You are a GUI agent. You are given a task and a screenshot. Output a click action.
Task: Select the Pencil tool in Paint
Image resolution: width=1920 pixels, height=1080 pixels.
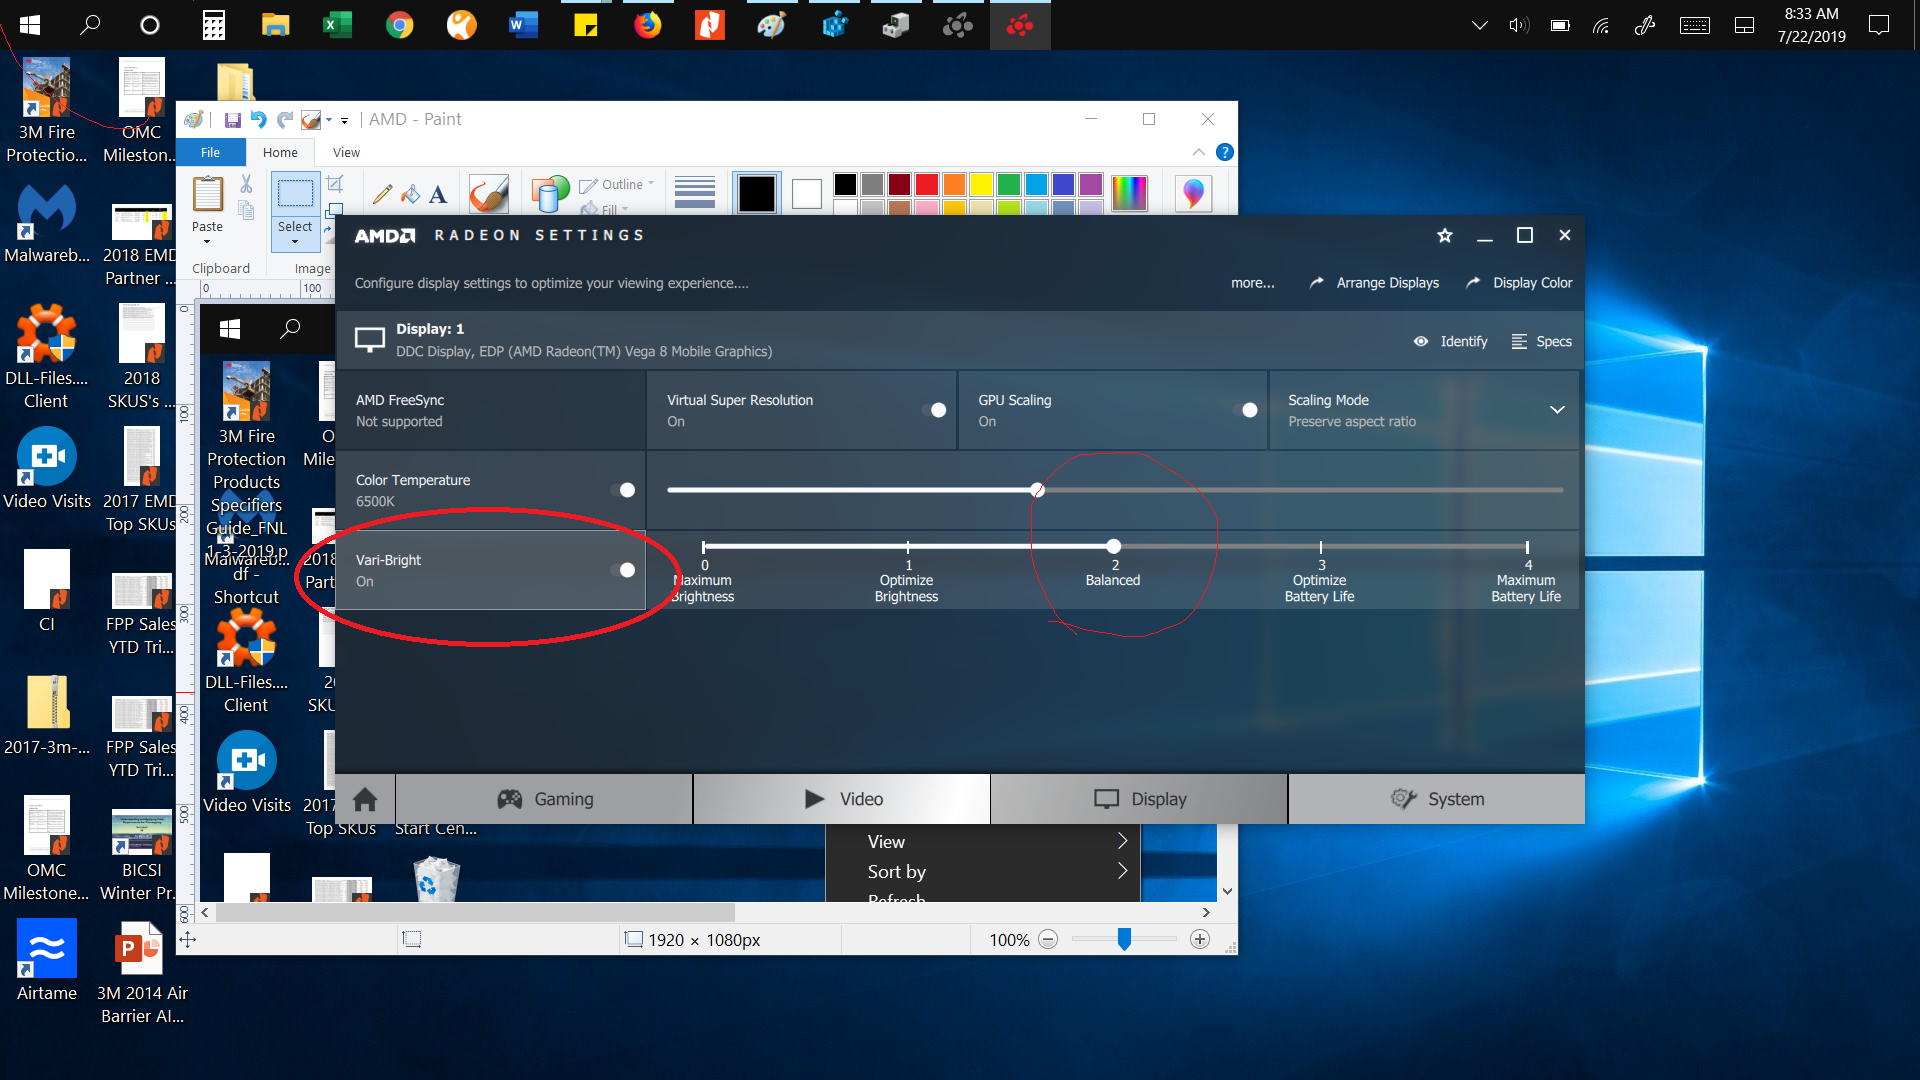pyautogui.click(x=382, y=194)
